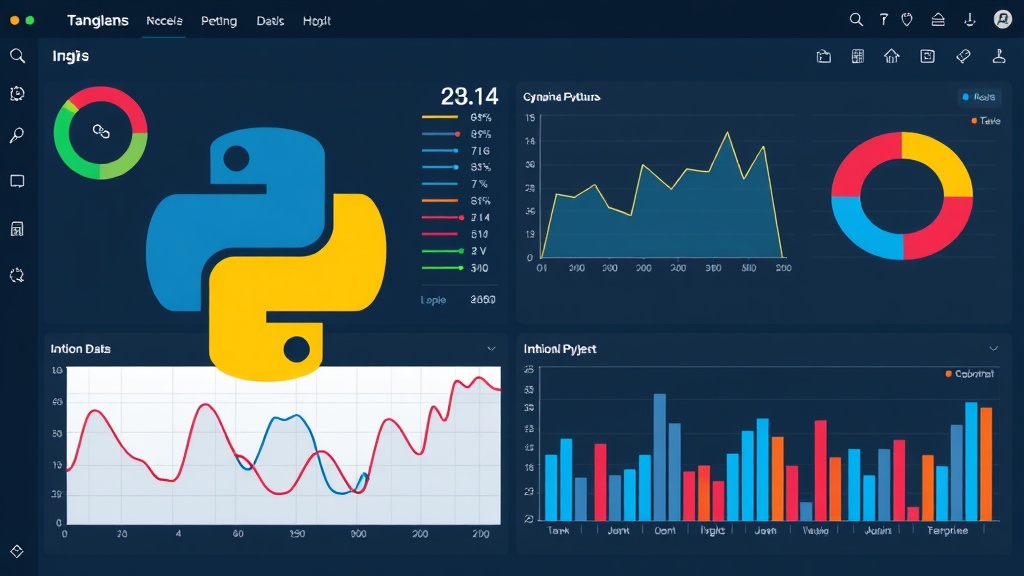Click the Tark axis label under bar chart
This screenshot has width=1024, height=576.
[x=558, y=530]
